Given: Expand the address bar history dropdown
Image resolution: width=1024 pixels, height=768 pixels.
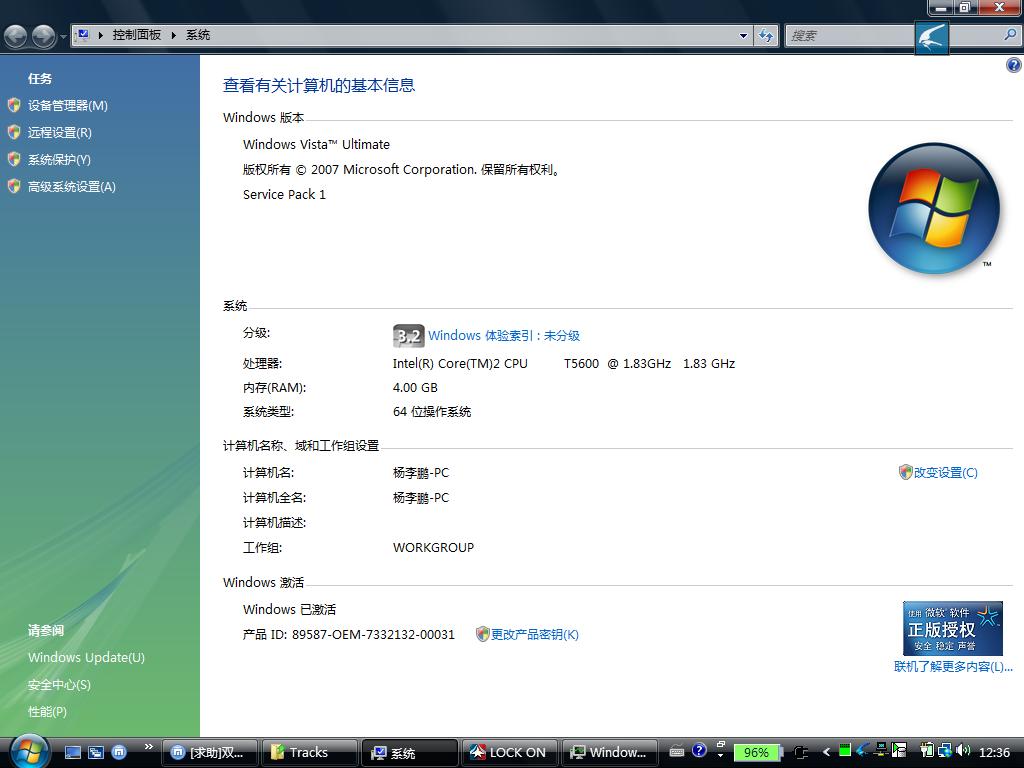Looking at the screenshot, I should 743,35.
